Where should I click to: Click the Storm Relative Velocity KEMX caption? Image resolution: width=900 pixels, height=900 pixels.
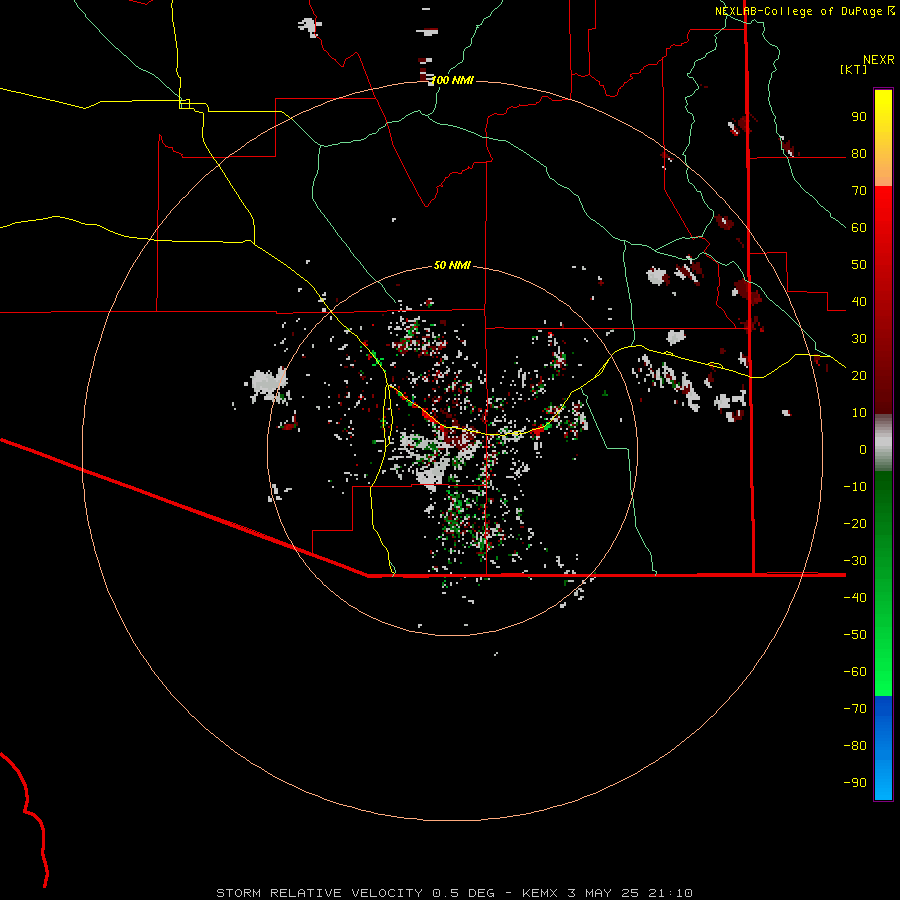tap(454, 893)
